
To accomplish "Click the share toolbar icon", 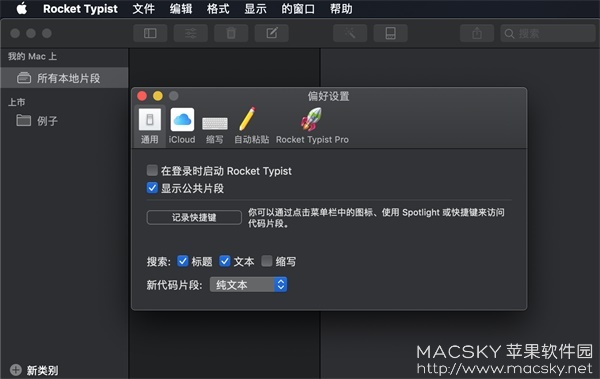I will pyautogui.click(x=477, y=33).
